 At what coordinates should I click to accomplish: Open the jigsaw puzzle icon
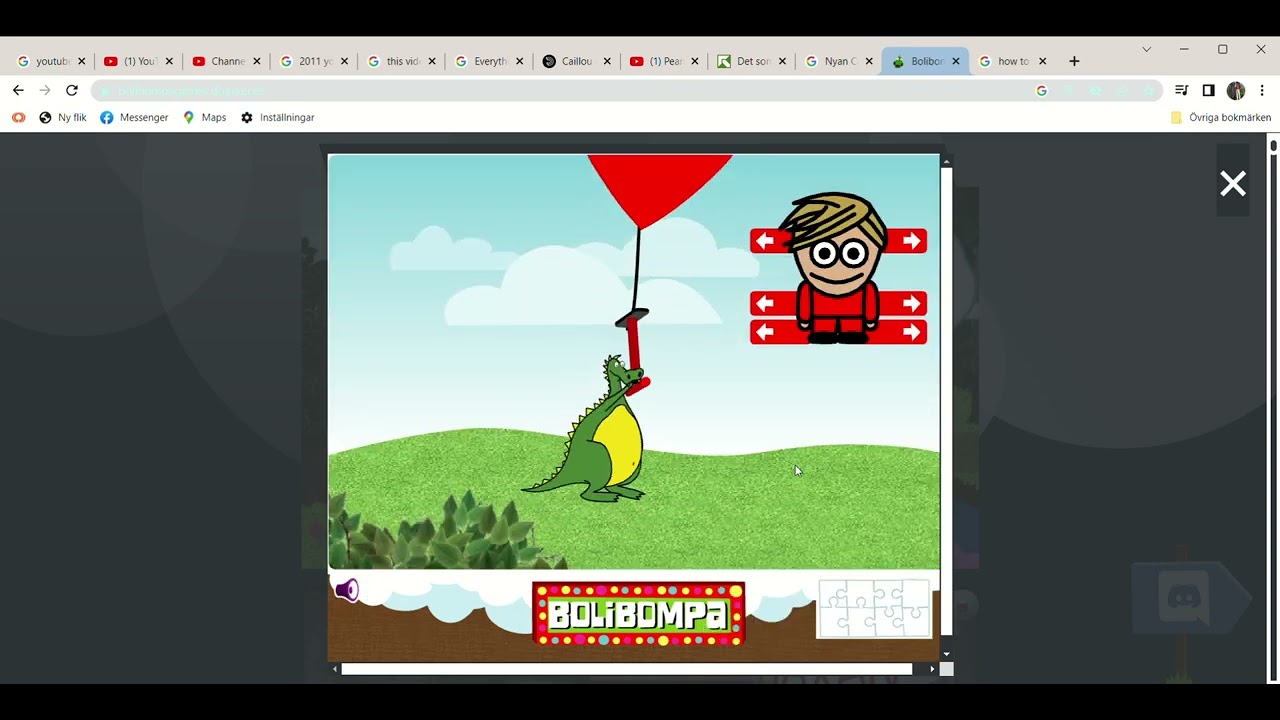point(875,608)
